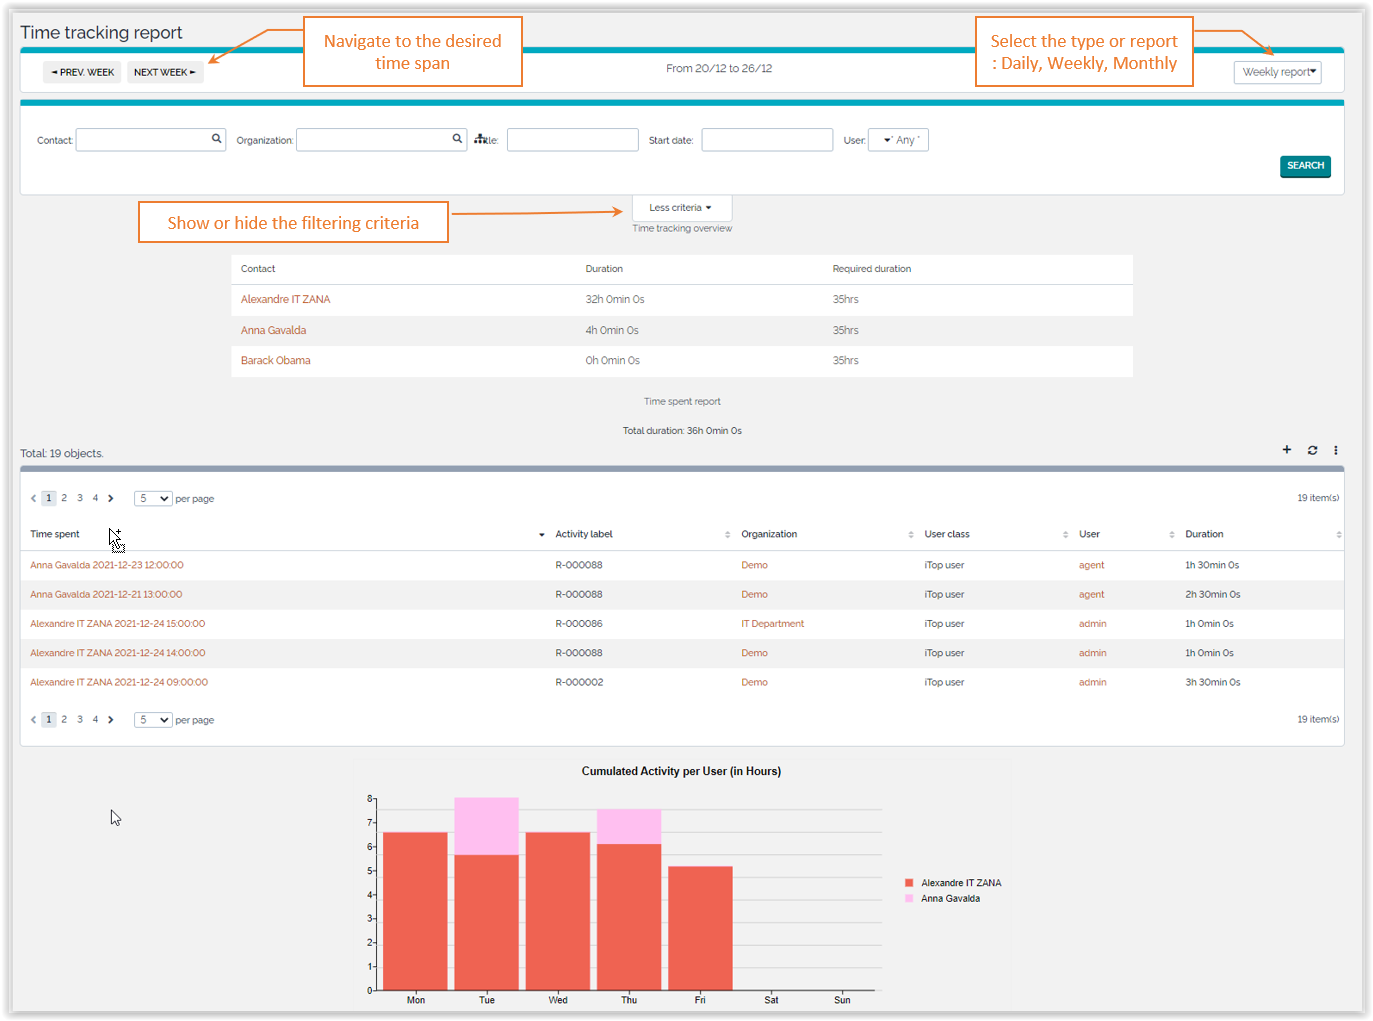Screen dimensions: 1373x1021
Task: Click Anna Gavalda pink legend swatch
Action: (909, 898)
